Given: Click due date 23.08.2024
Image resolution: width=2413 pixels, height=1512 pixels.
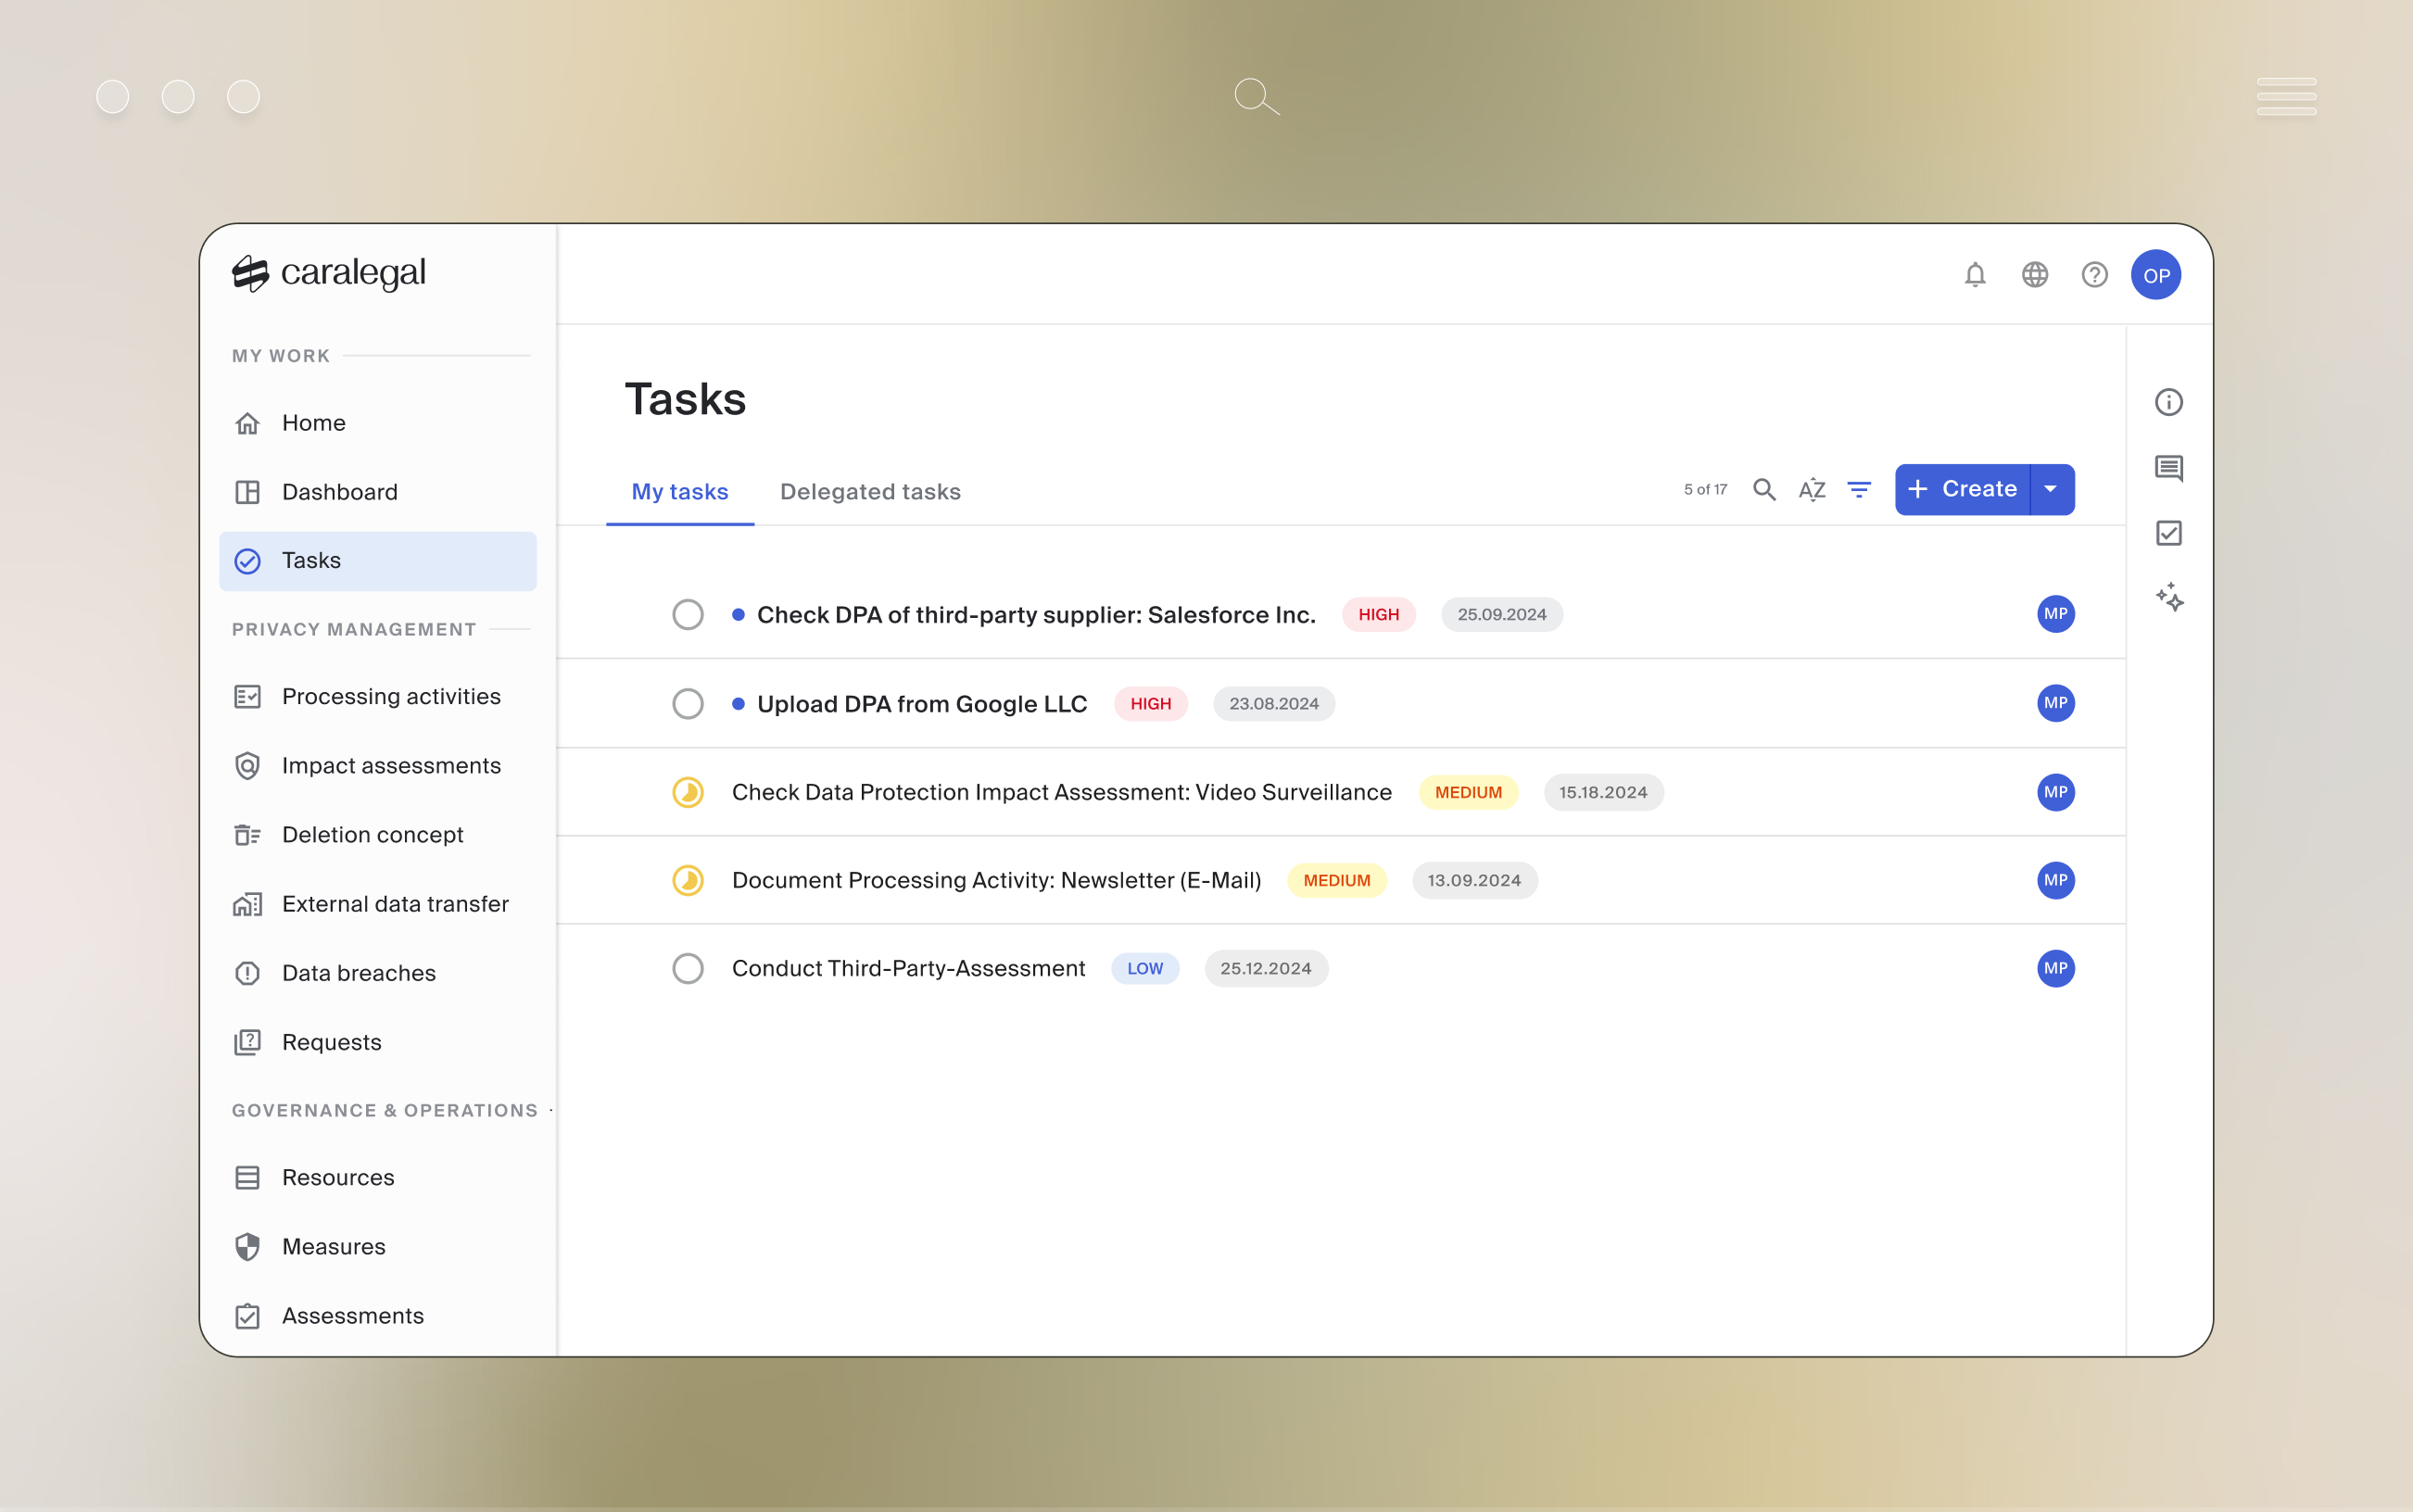Looking at the screenshot, I should point(1273,703).
